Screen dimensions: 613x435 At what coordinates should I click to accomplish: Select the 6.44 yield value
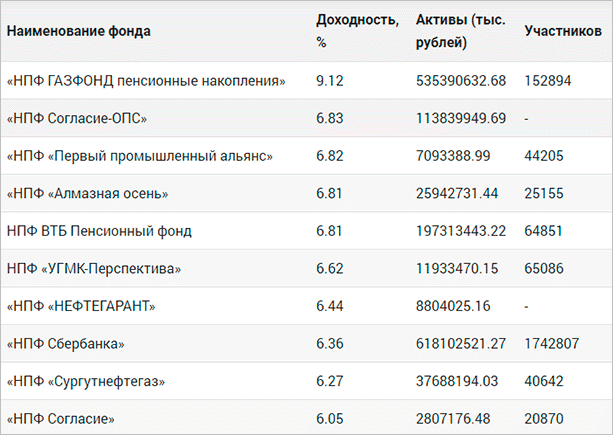pyautogui.click(x=330, y=306)
